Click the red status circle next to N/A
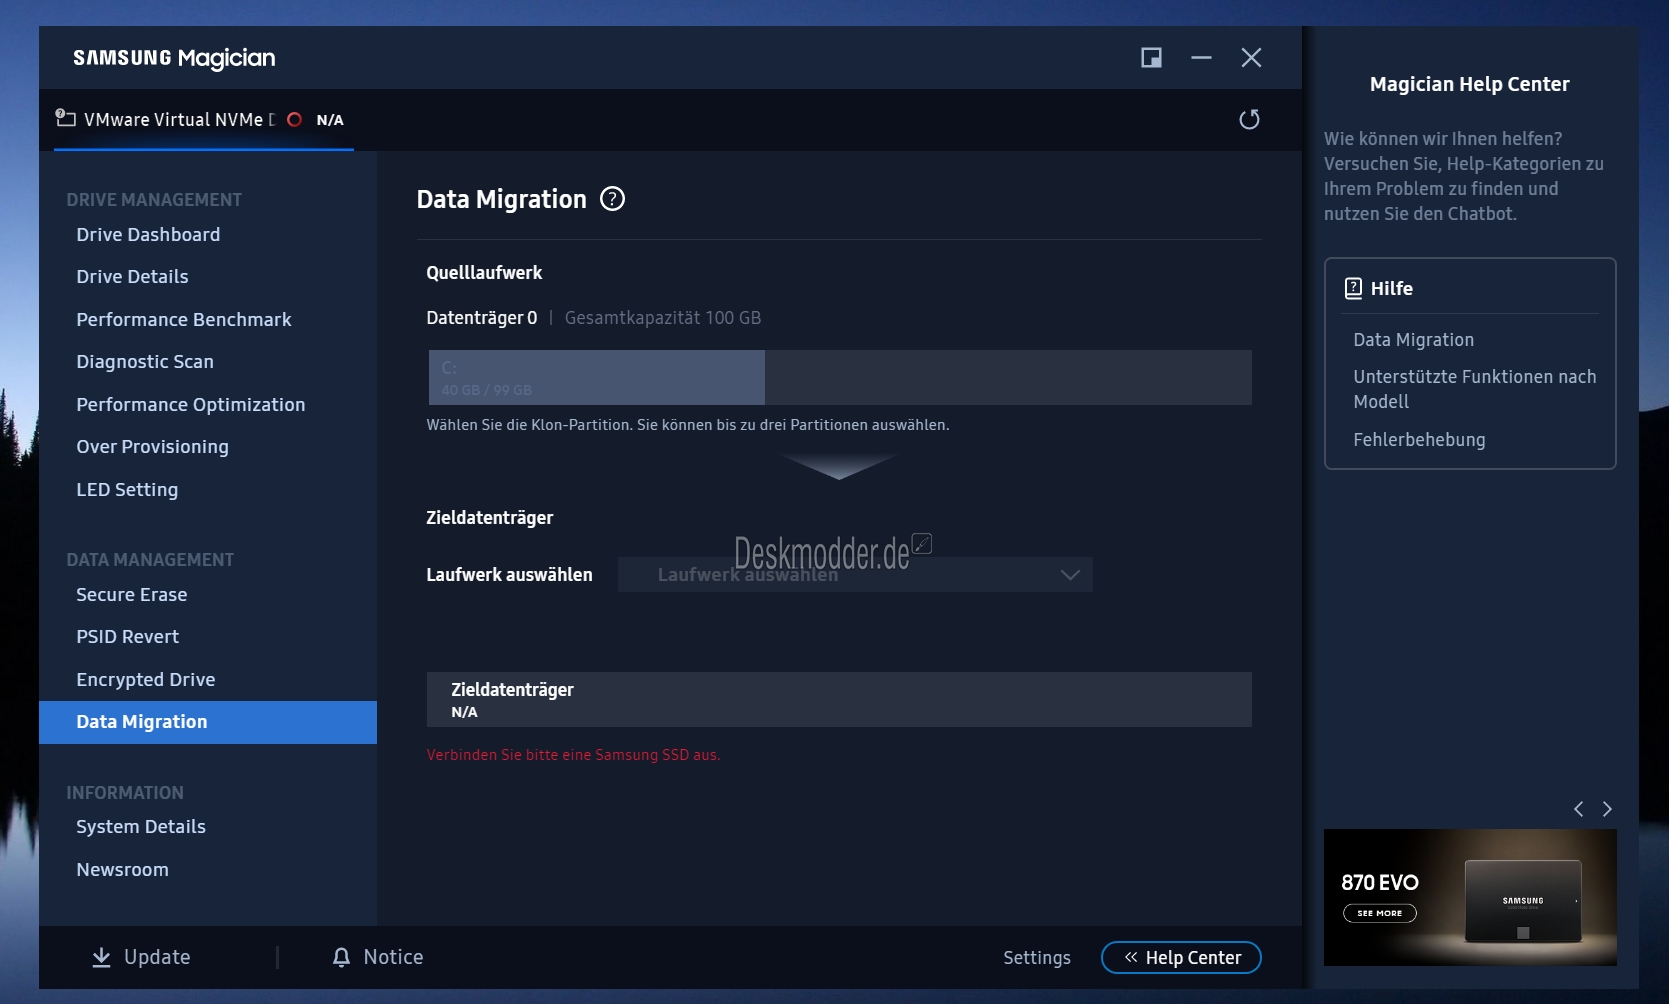The width and height of the screenshot is (1669, 1004). 294,120
